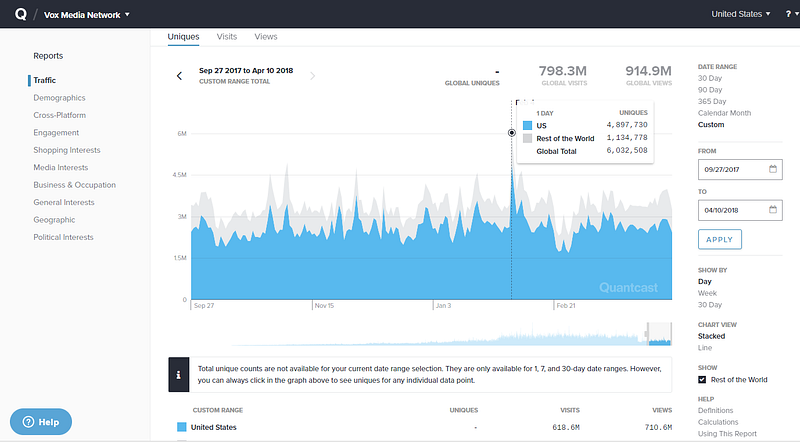Open the Definitions help link
The image size is (800, 442).
715,410
